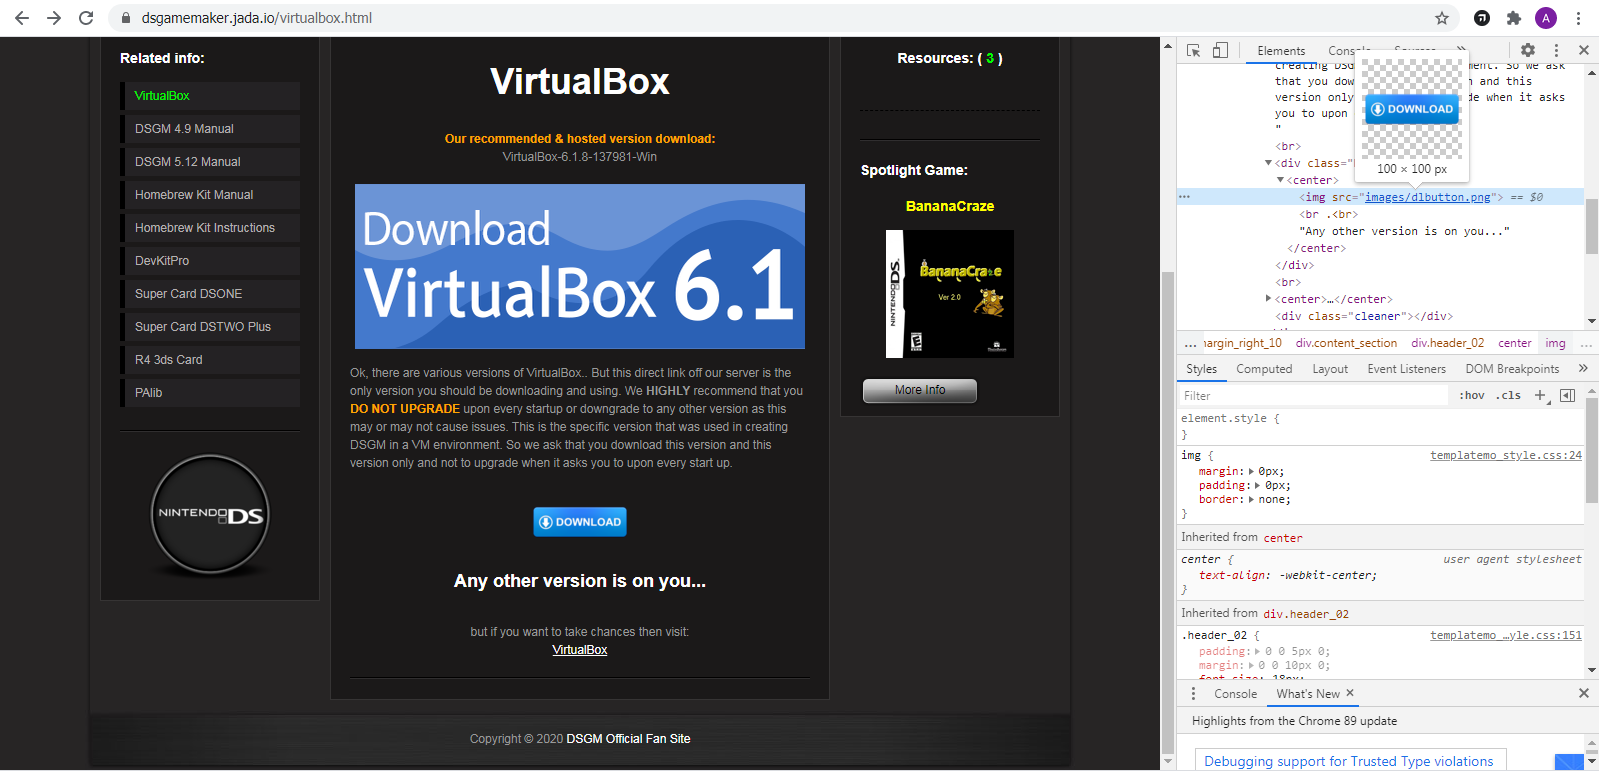The height and width of the screenshot is (771, 1599).
Task: Expand the collapsed center element node
Action: pos(1269,299)
